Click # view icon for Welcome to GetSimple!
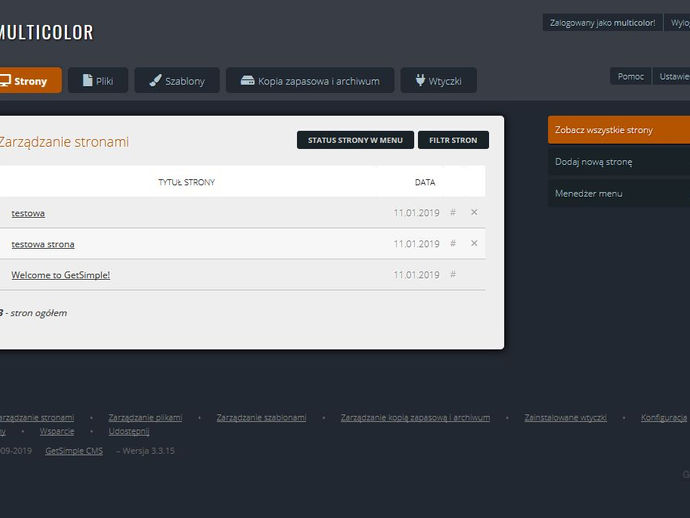The width and height of the screenshot is (690, 518). pos(453,274)
